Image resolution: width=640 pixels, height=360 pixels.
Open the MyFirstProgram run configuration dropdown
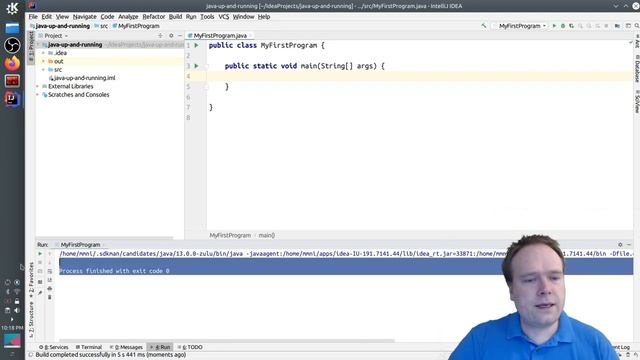pos(519,26)
